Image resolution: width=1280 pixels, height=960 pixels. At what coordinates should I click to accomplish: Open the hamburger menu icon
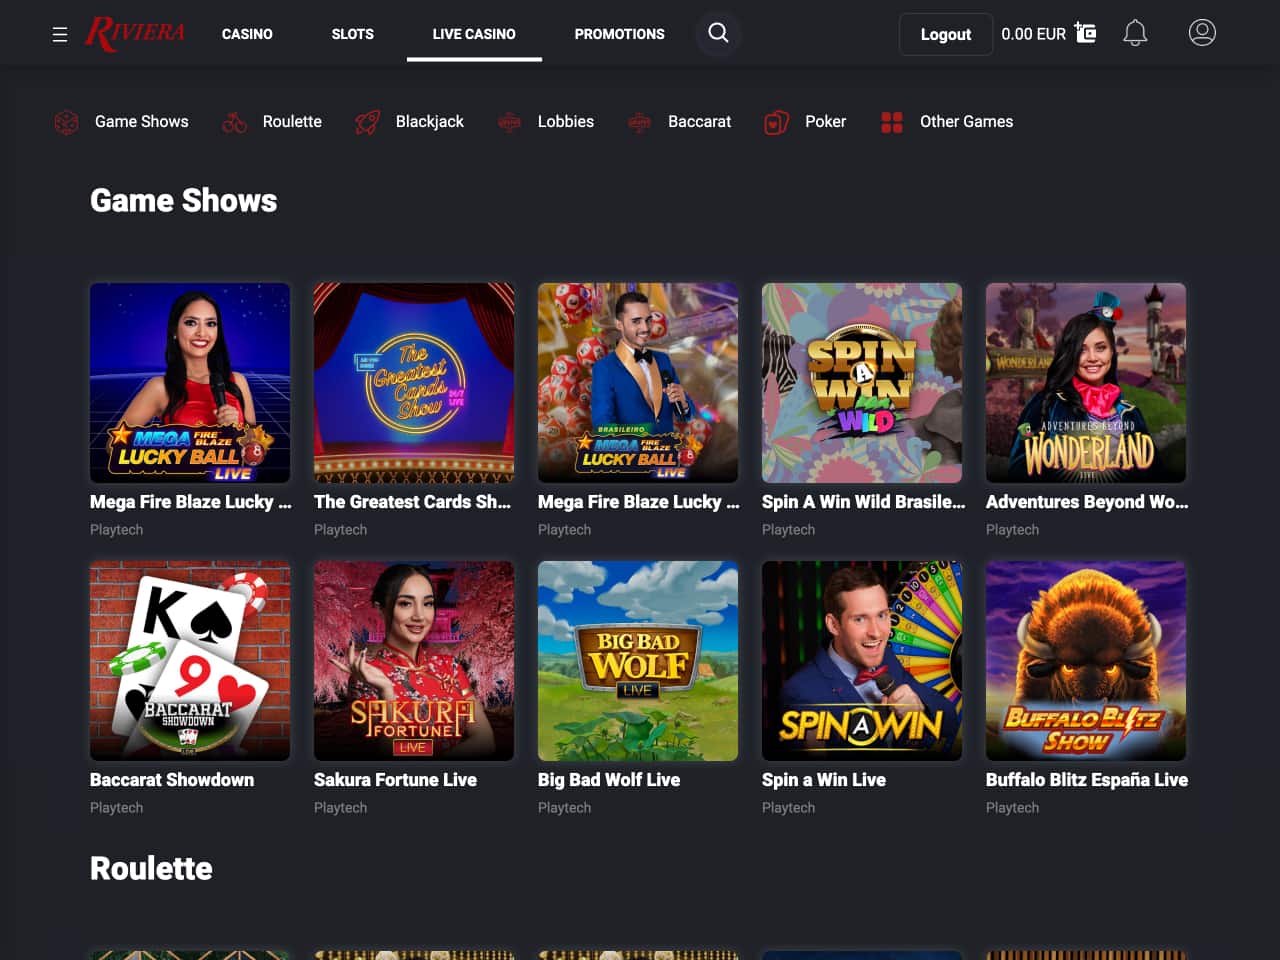(60, 34)
